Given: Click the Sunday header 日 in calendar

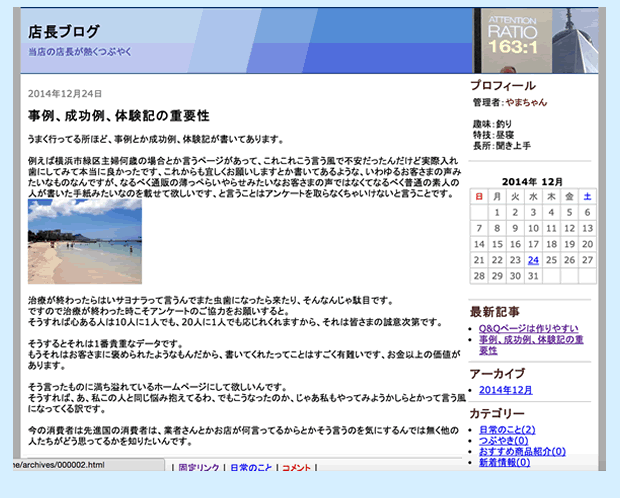Looking at the screenshot, I should [x=479, y=197].
